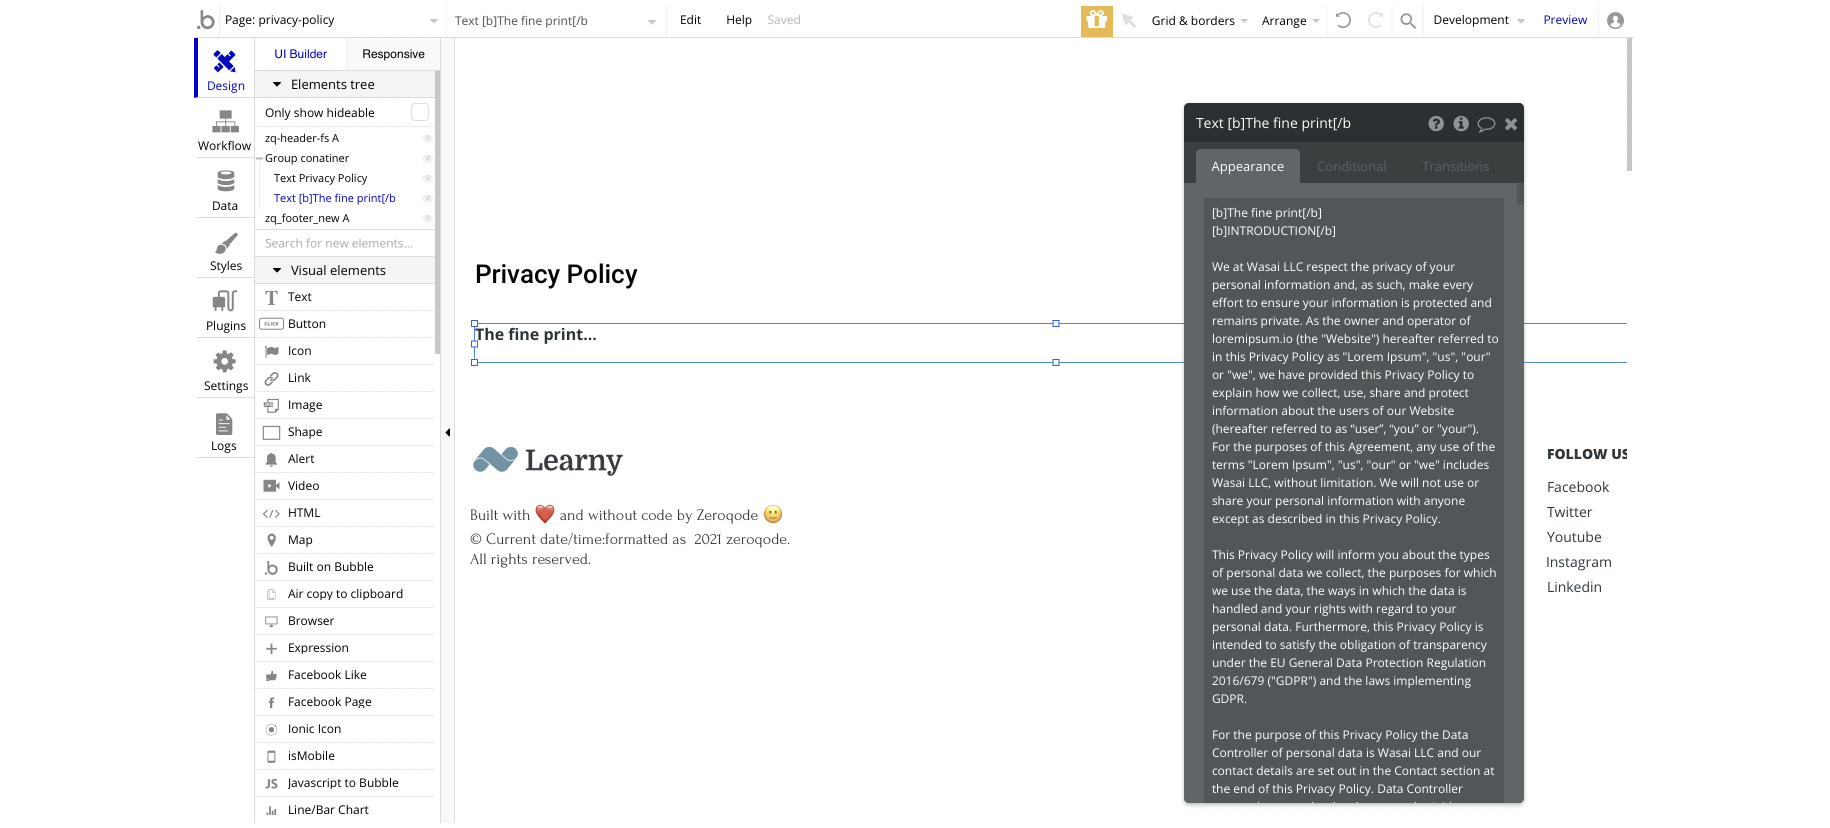Open the Plugins section
The height and width of the screenshot is (828, 1830).
coord(225,311)
